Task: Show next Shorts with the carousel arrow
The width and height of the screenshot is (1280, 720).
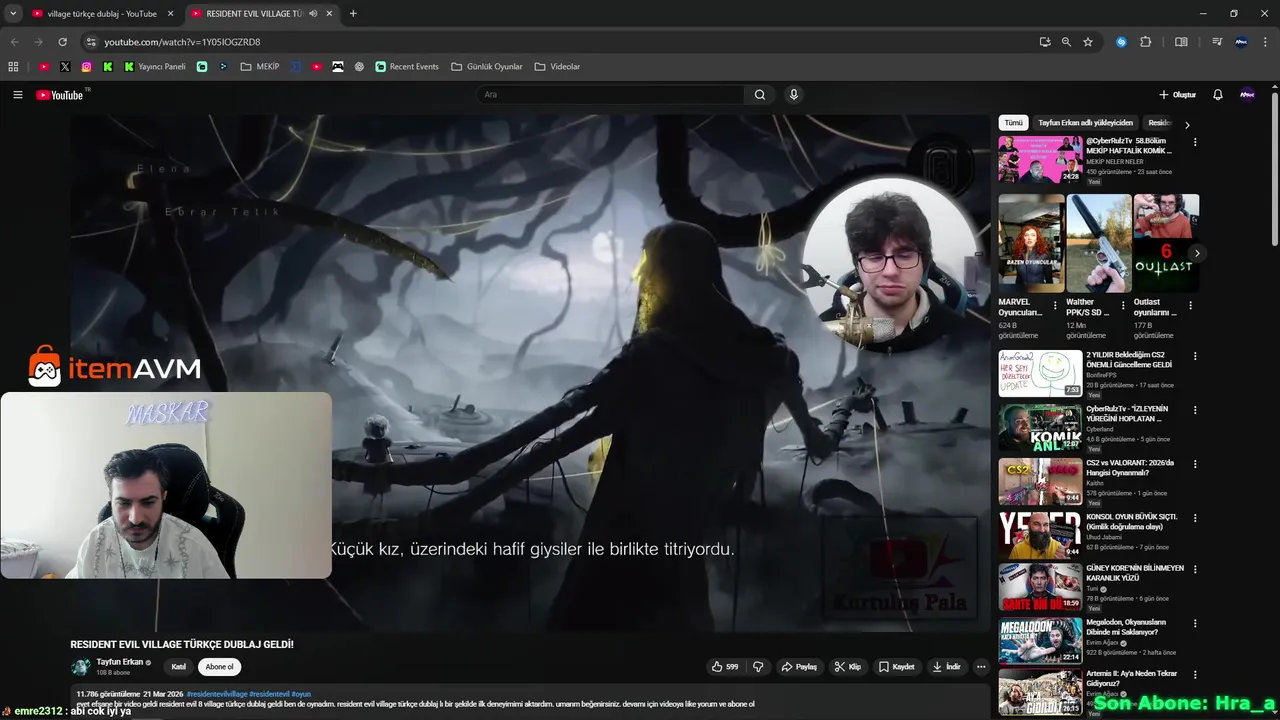Action: tap(1197, 254)
